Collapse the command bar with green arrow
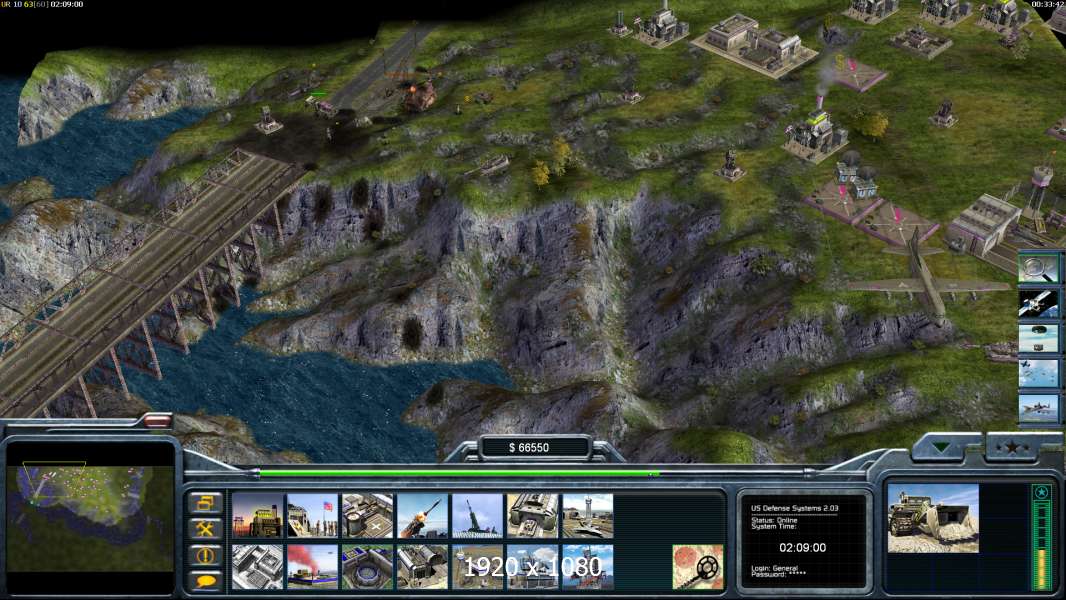Image resolution: width=1066 pixels, height=600 pixels. click(x=942, y=447)
